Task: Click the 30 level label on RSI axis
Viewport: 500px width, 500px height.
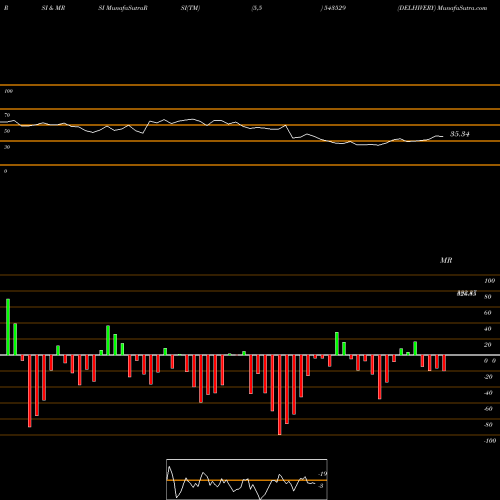Action: (x=7, y=147)
